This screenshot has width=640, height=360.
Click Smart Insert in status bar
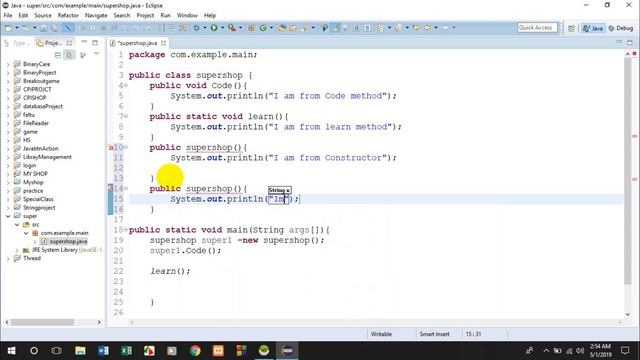click(x=434, y=334)
